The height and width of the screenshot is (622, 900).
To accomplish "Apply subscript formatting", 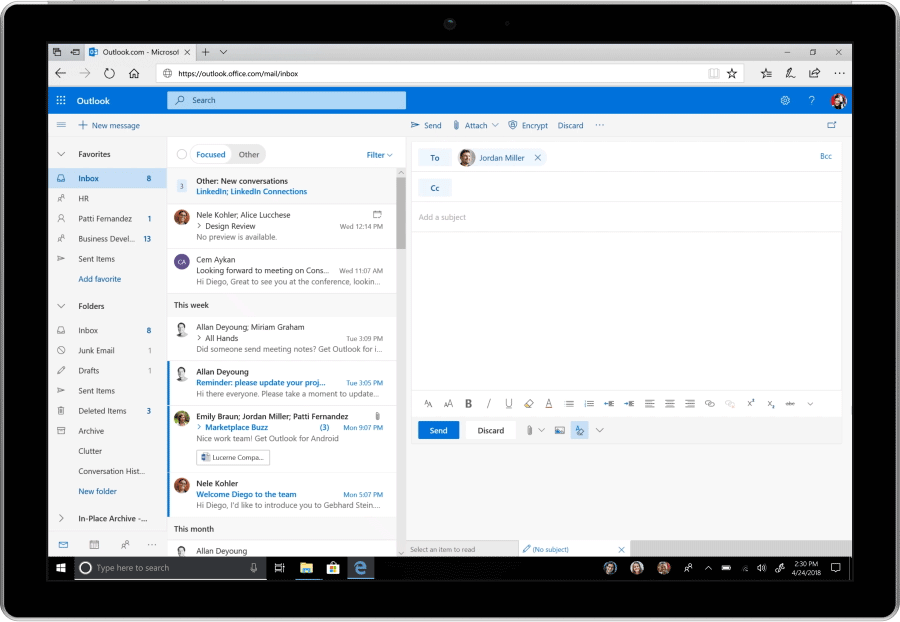I will (771, 404).
